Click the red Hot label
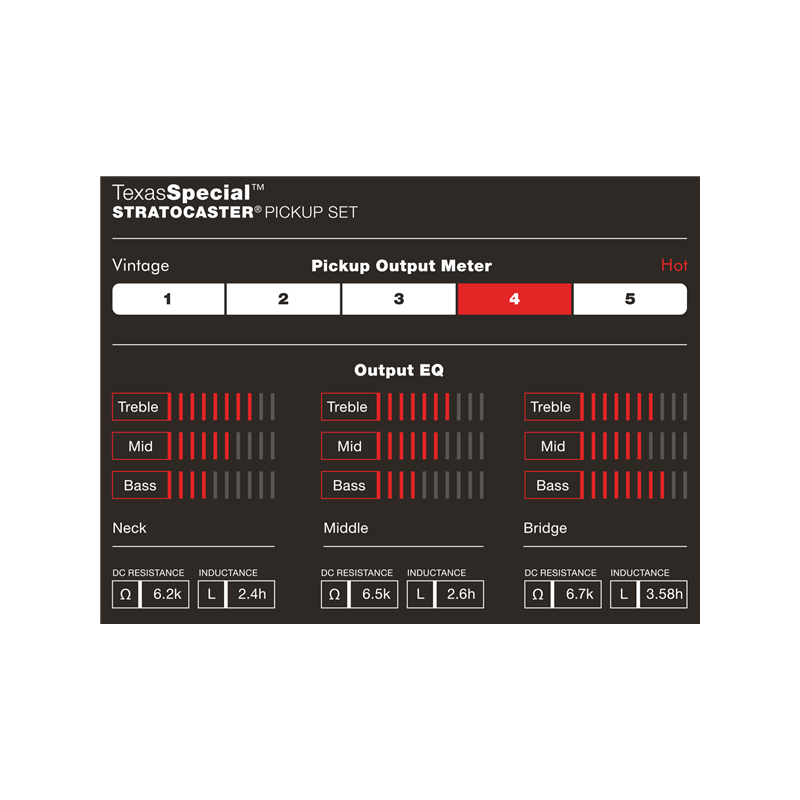Screen dimensions: 800x800 [x=674, y=266]
